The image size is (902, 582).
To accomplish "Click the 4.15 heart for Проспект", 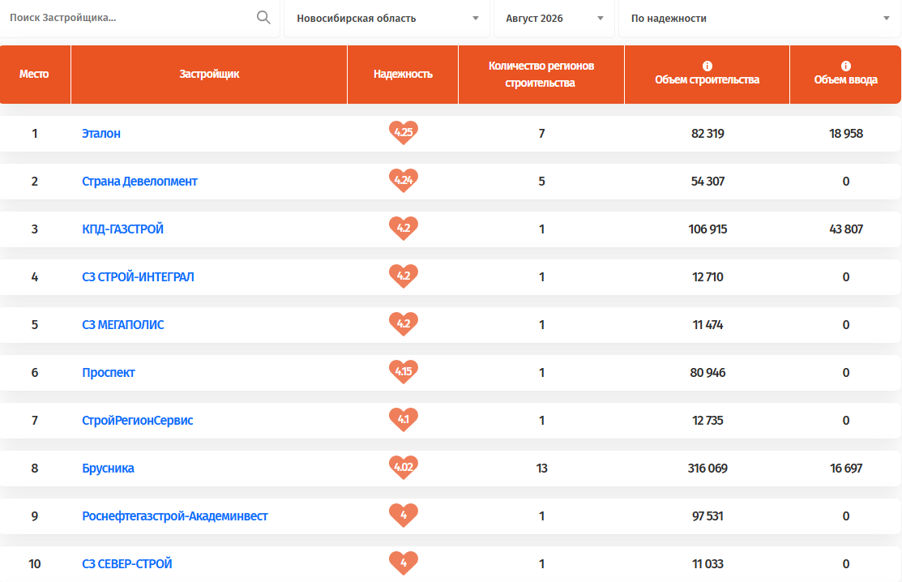I will point(403,372).
